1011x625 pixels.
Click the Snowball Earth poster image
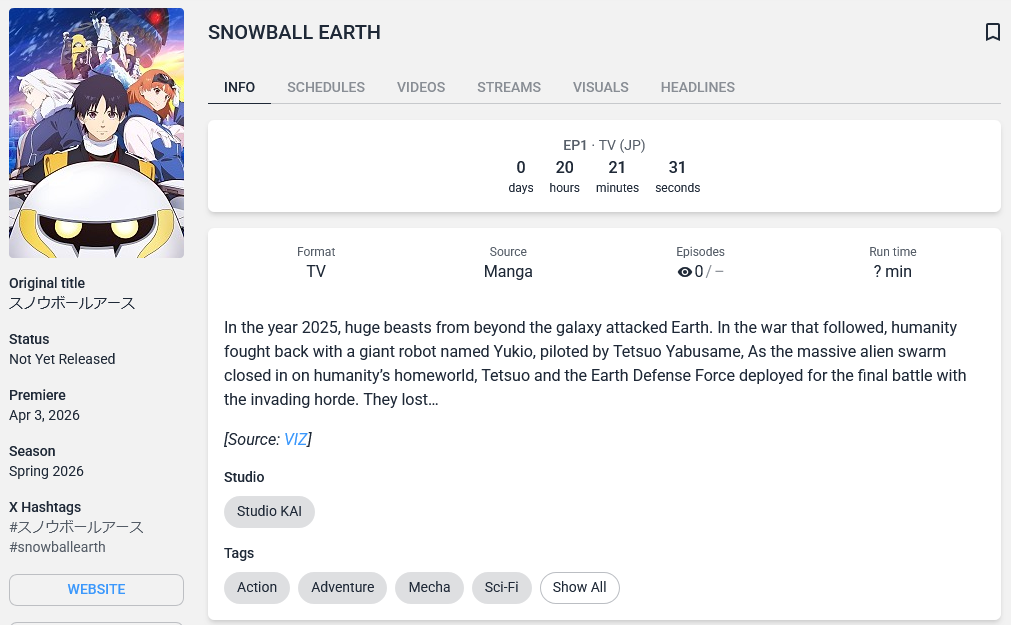(x=96, y=133)
